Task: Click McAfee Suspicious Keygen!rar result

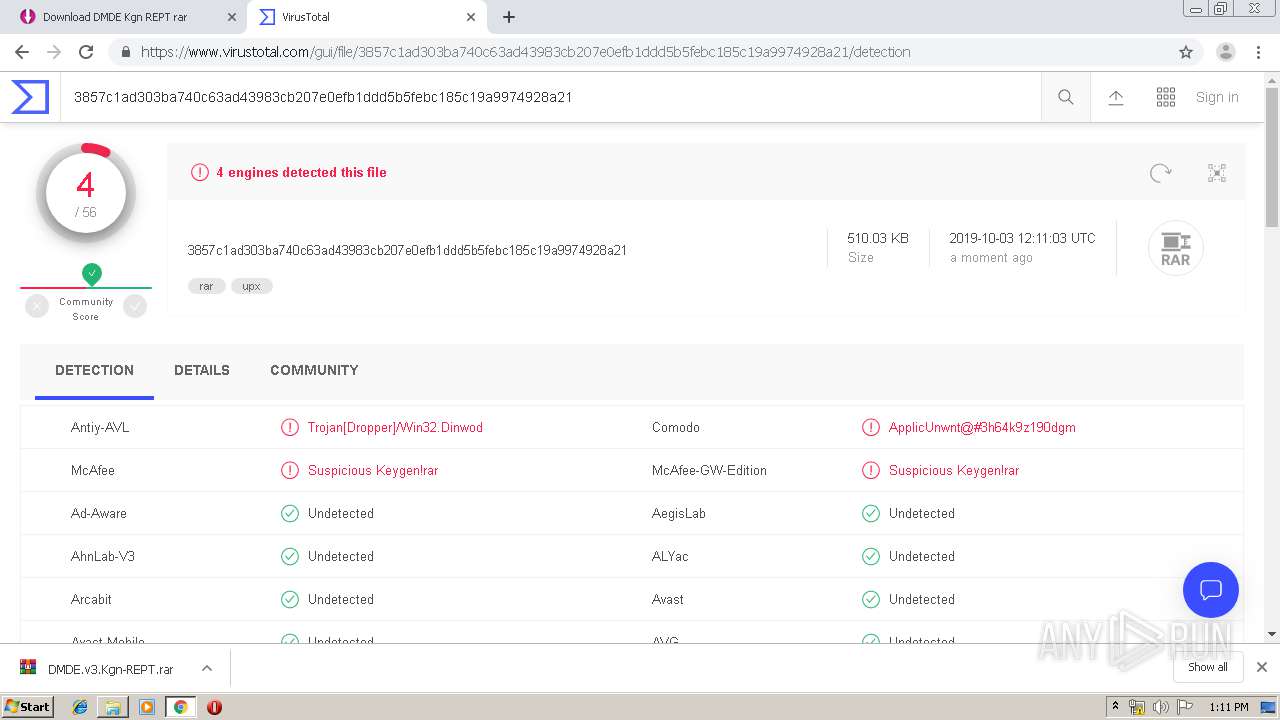Action: pos(373,470)
